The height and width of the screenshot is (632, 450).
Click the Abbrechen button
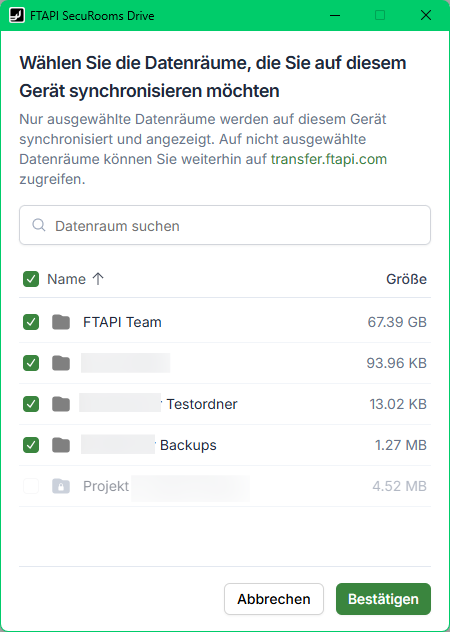tap(274, 599)
